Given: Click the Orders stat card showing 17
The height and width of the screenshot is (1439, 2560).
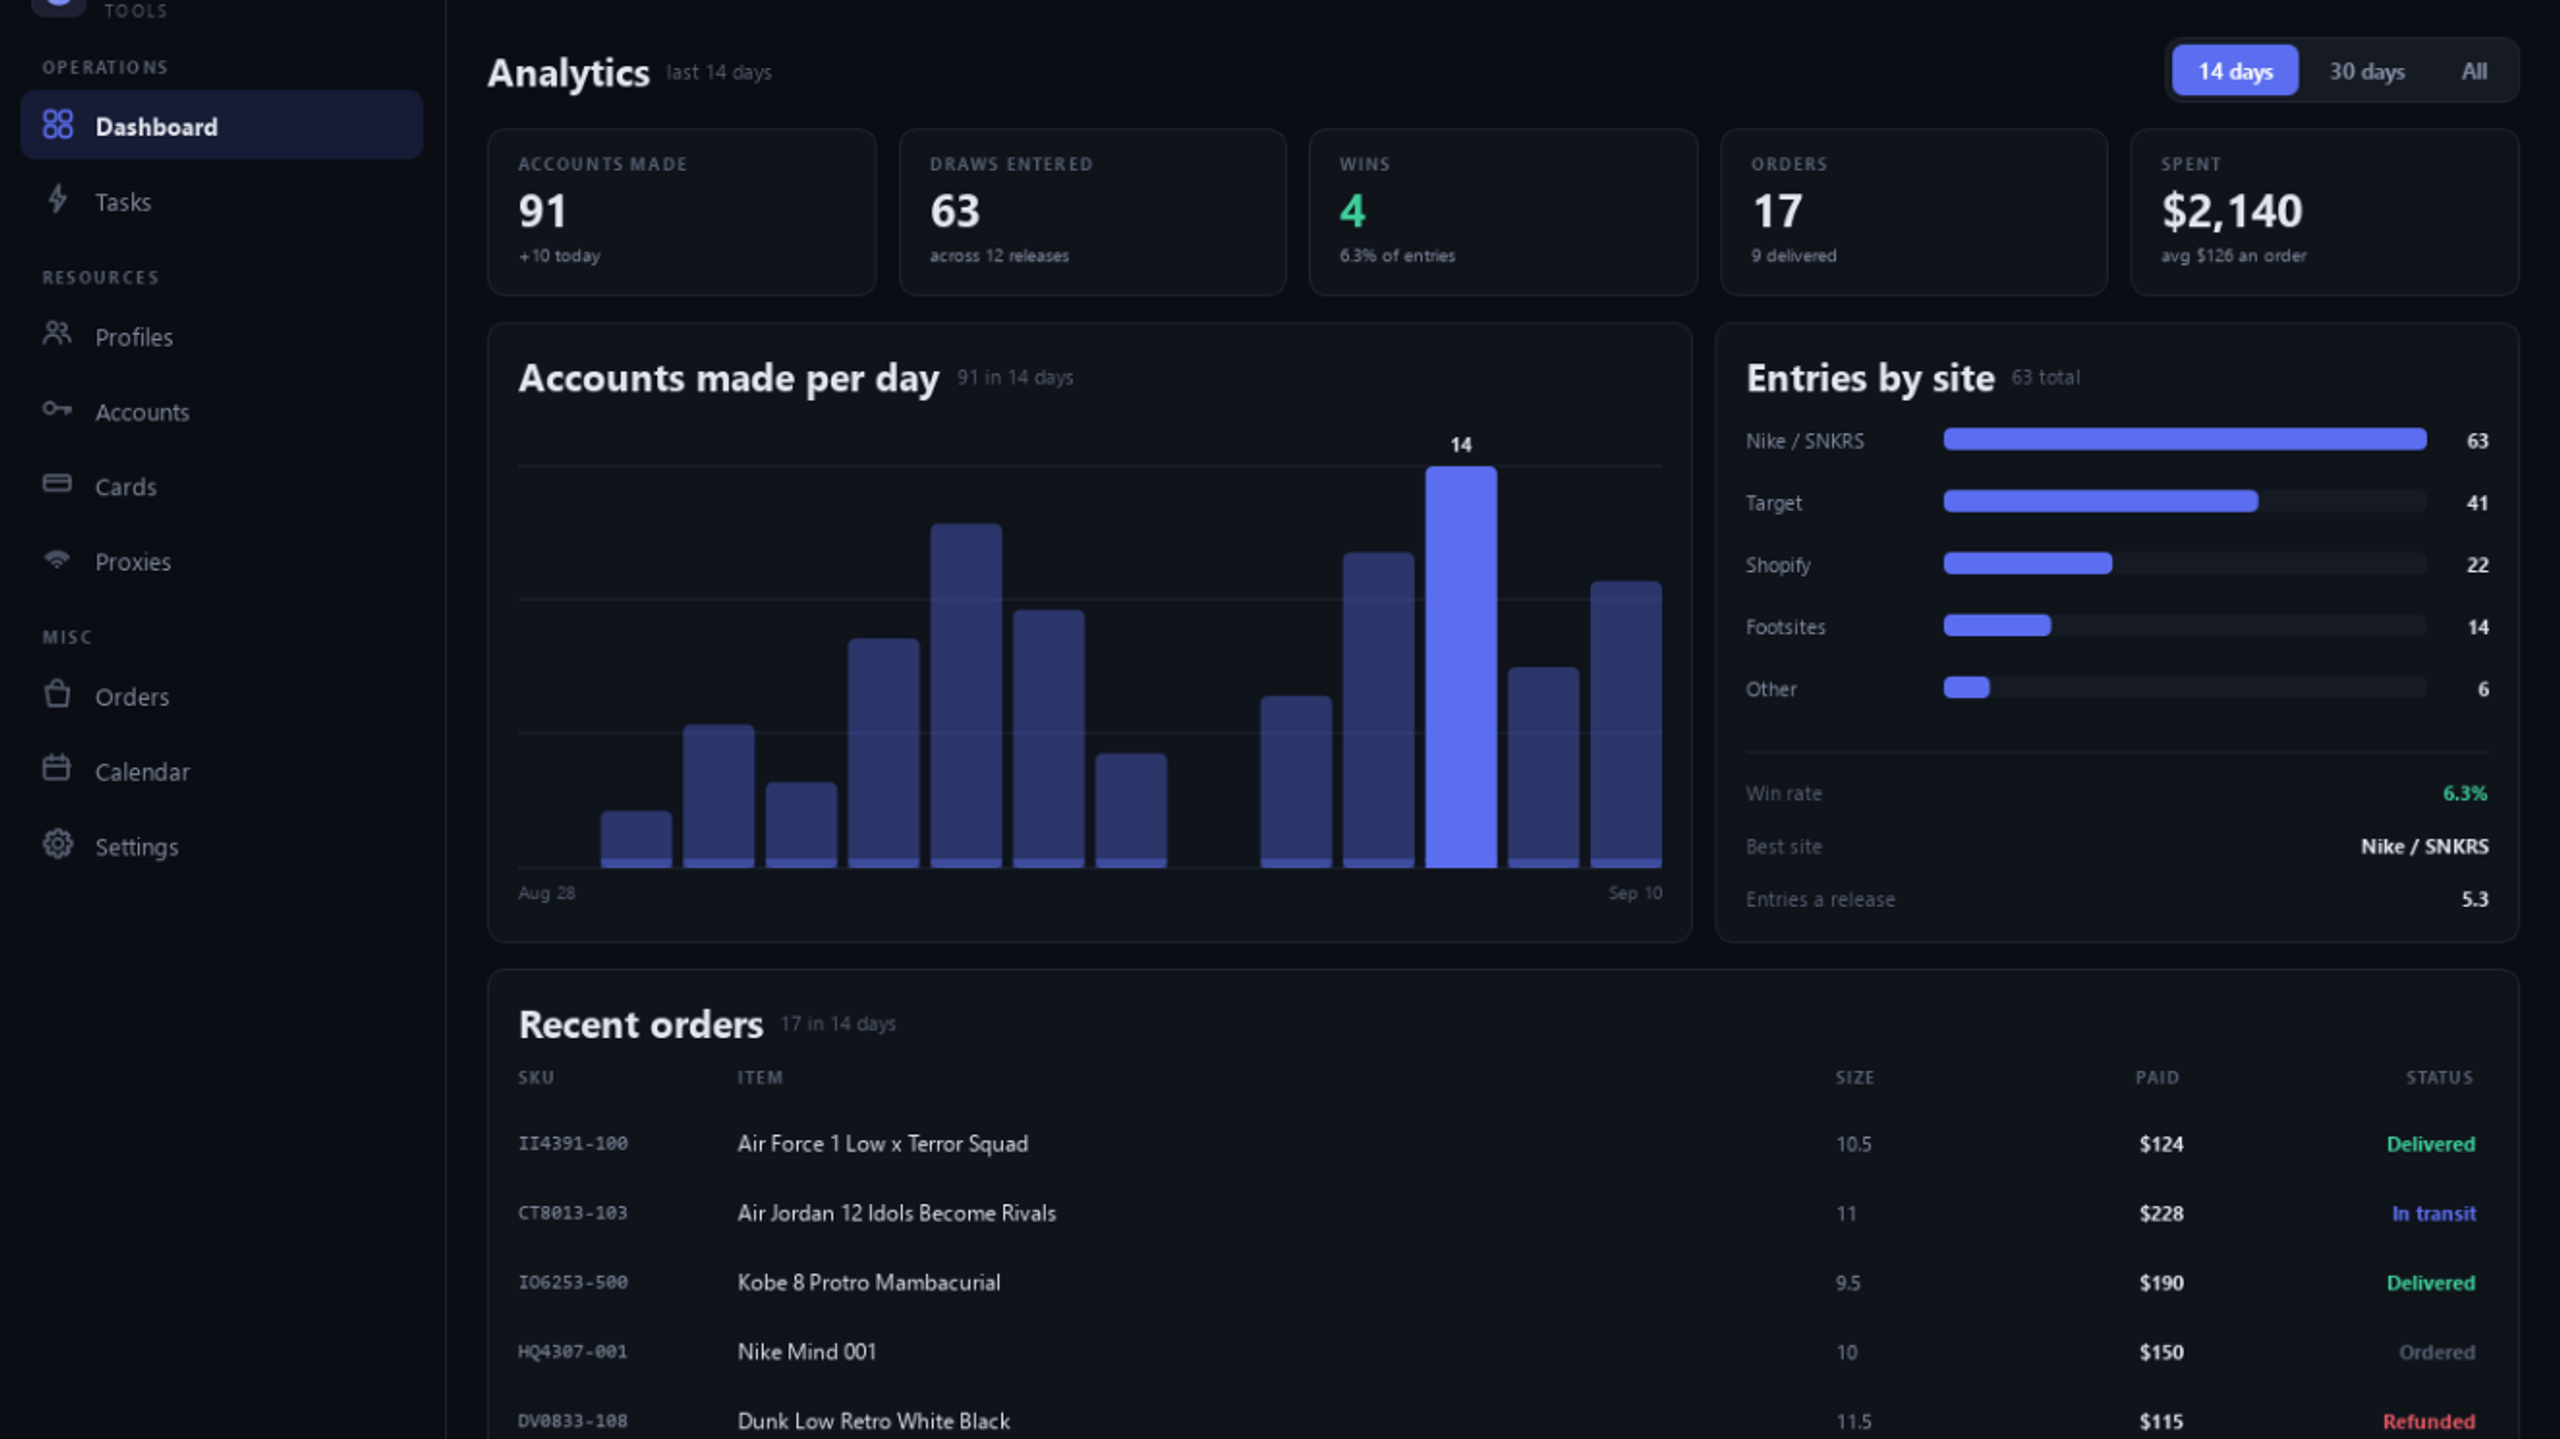Looking at the screenshot, I should click(x=1914, y=212).
